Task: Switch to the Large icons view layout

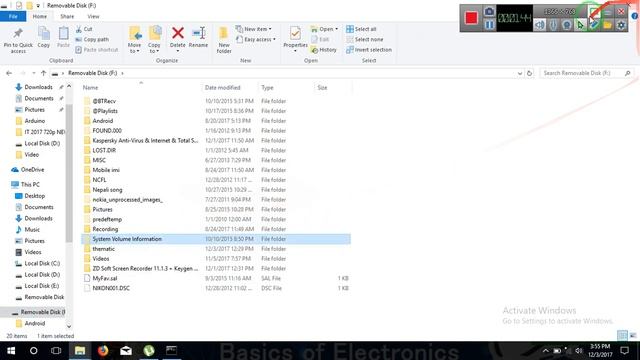Action: [x=633, y=336]
